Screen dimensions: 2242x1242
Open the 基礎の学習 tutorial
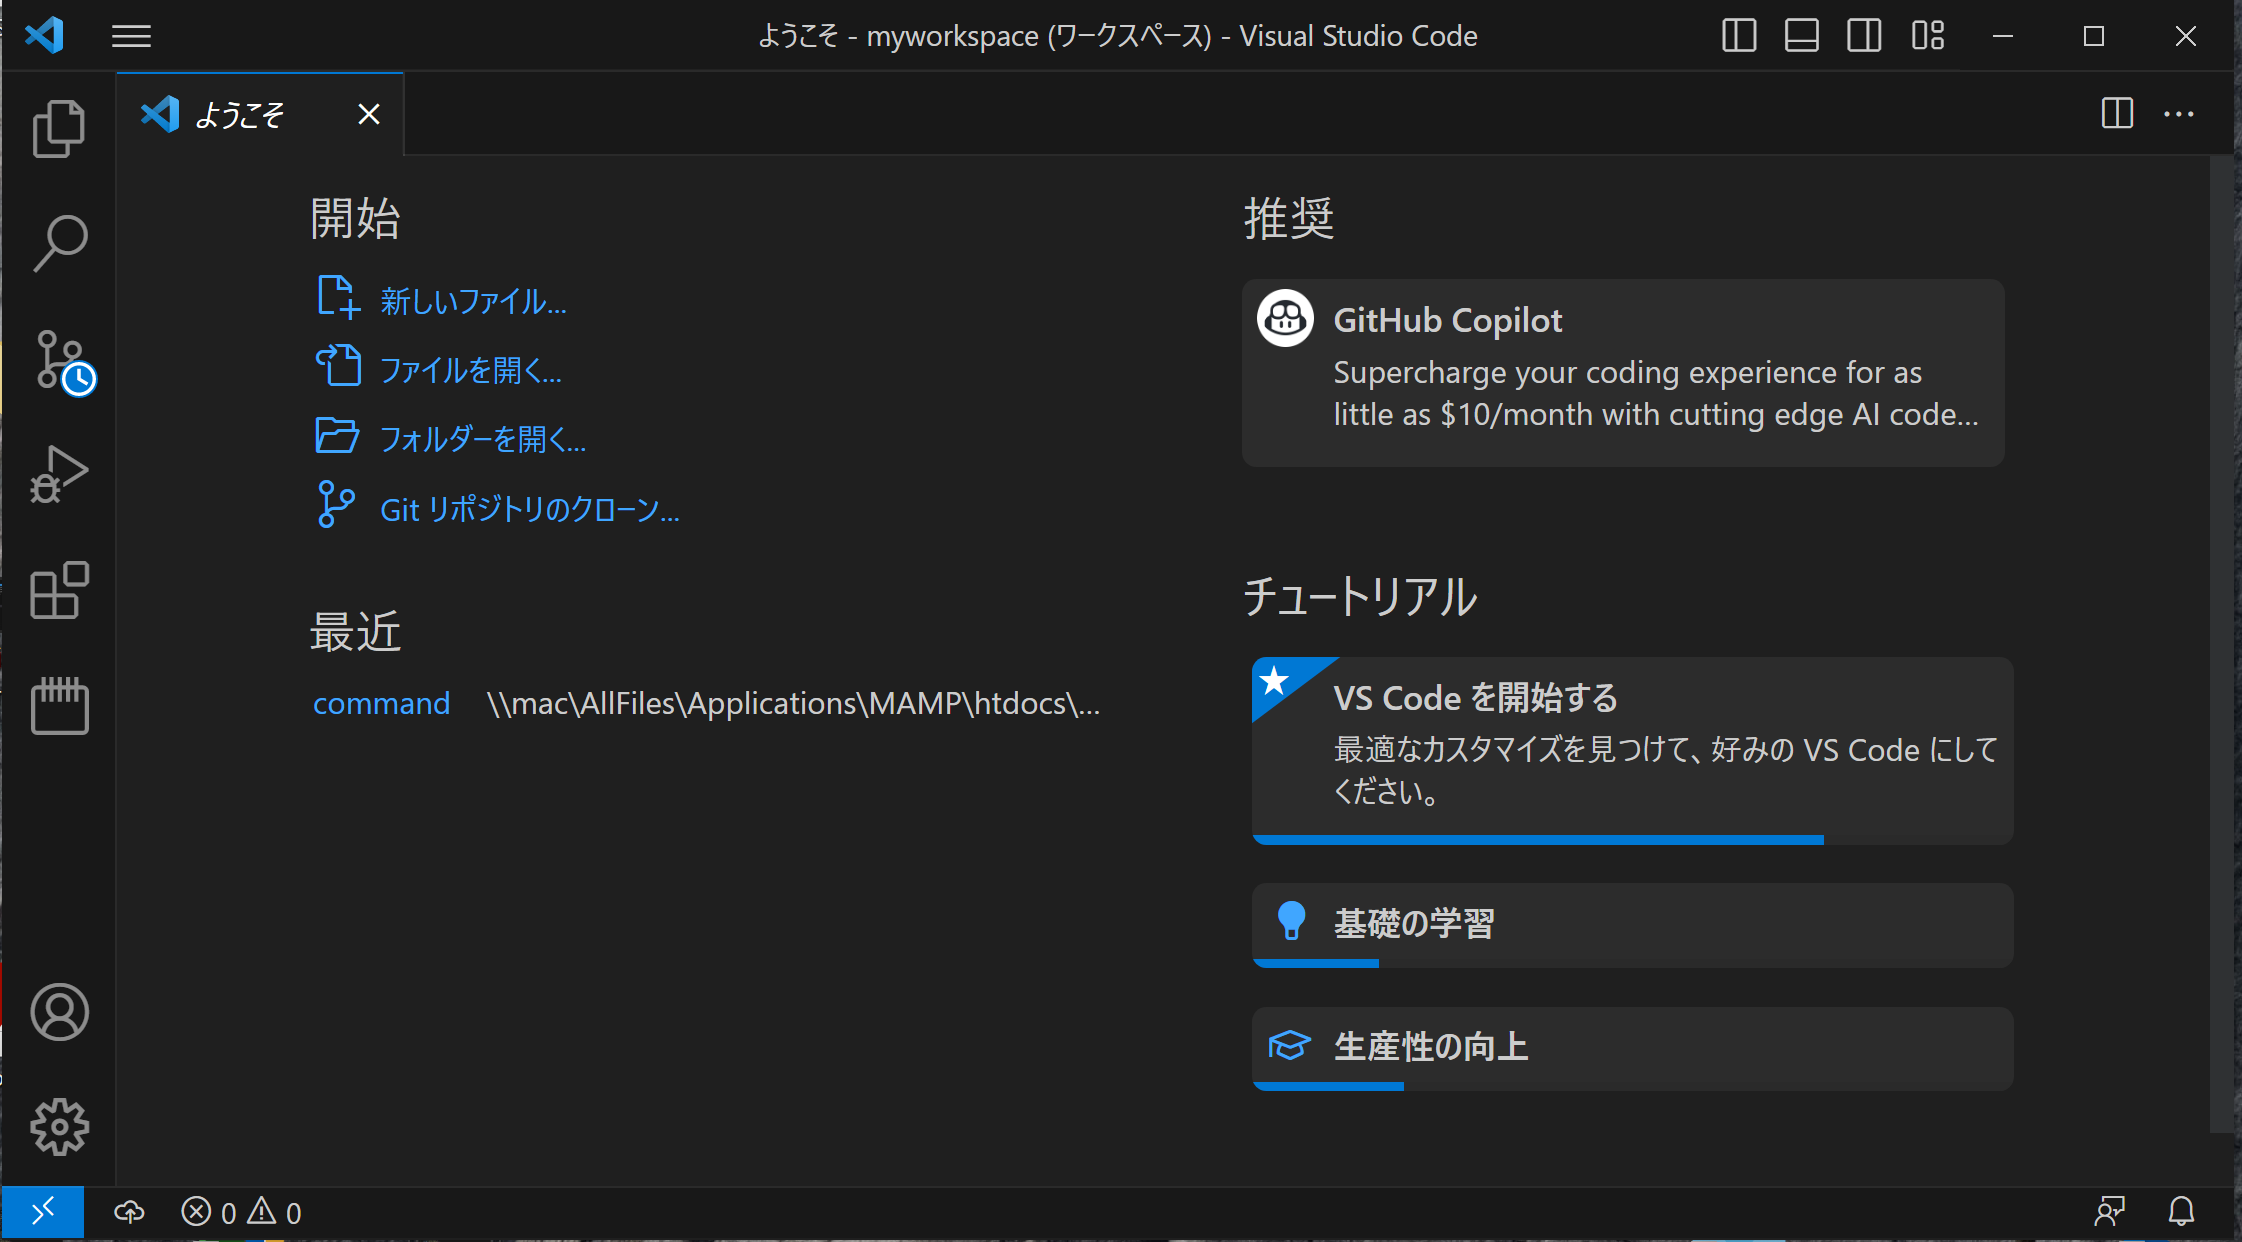[1632, 925]
